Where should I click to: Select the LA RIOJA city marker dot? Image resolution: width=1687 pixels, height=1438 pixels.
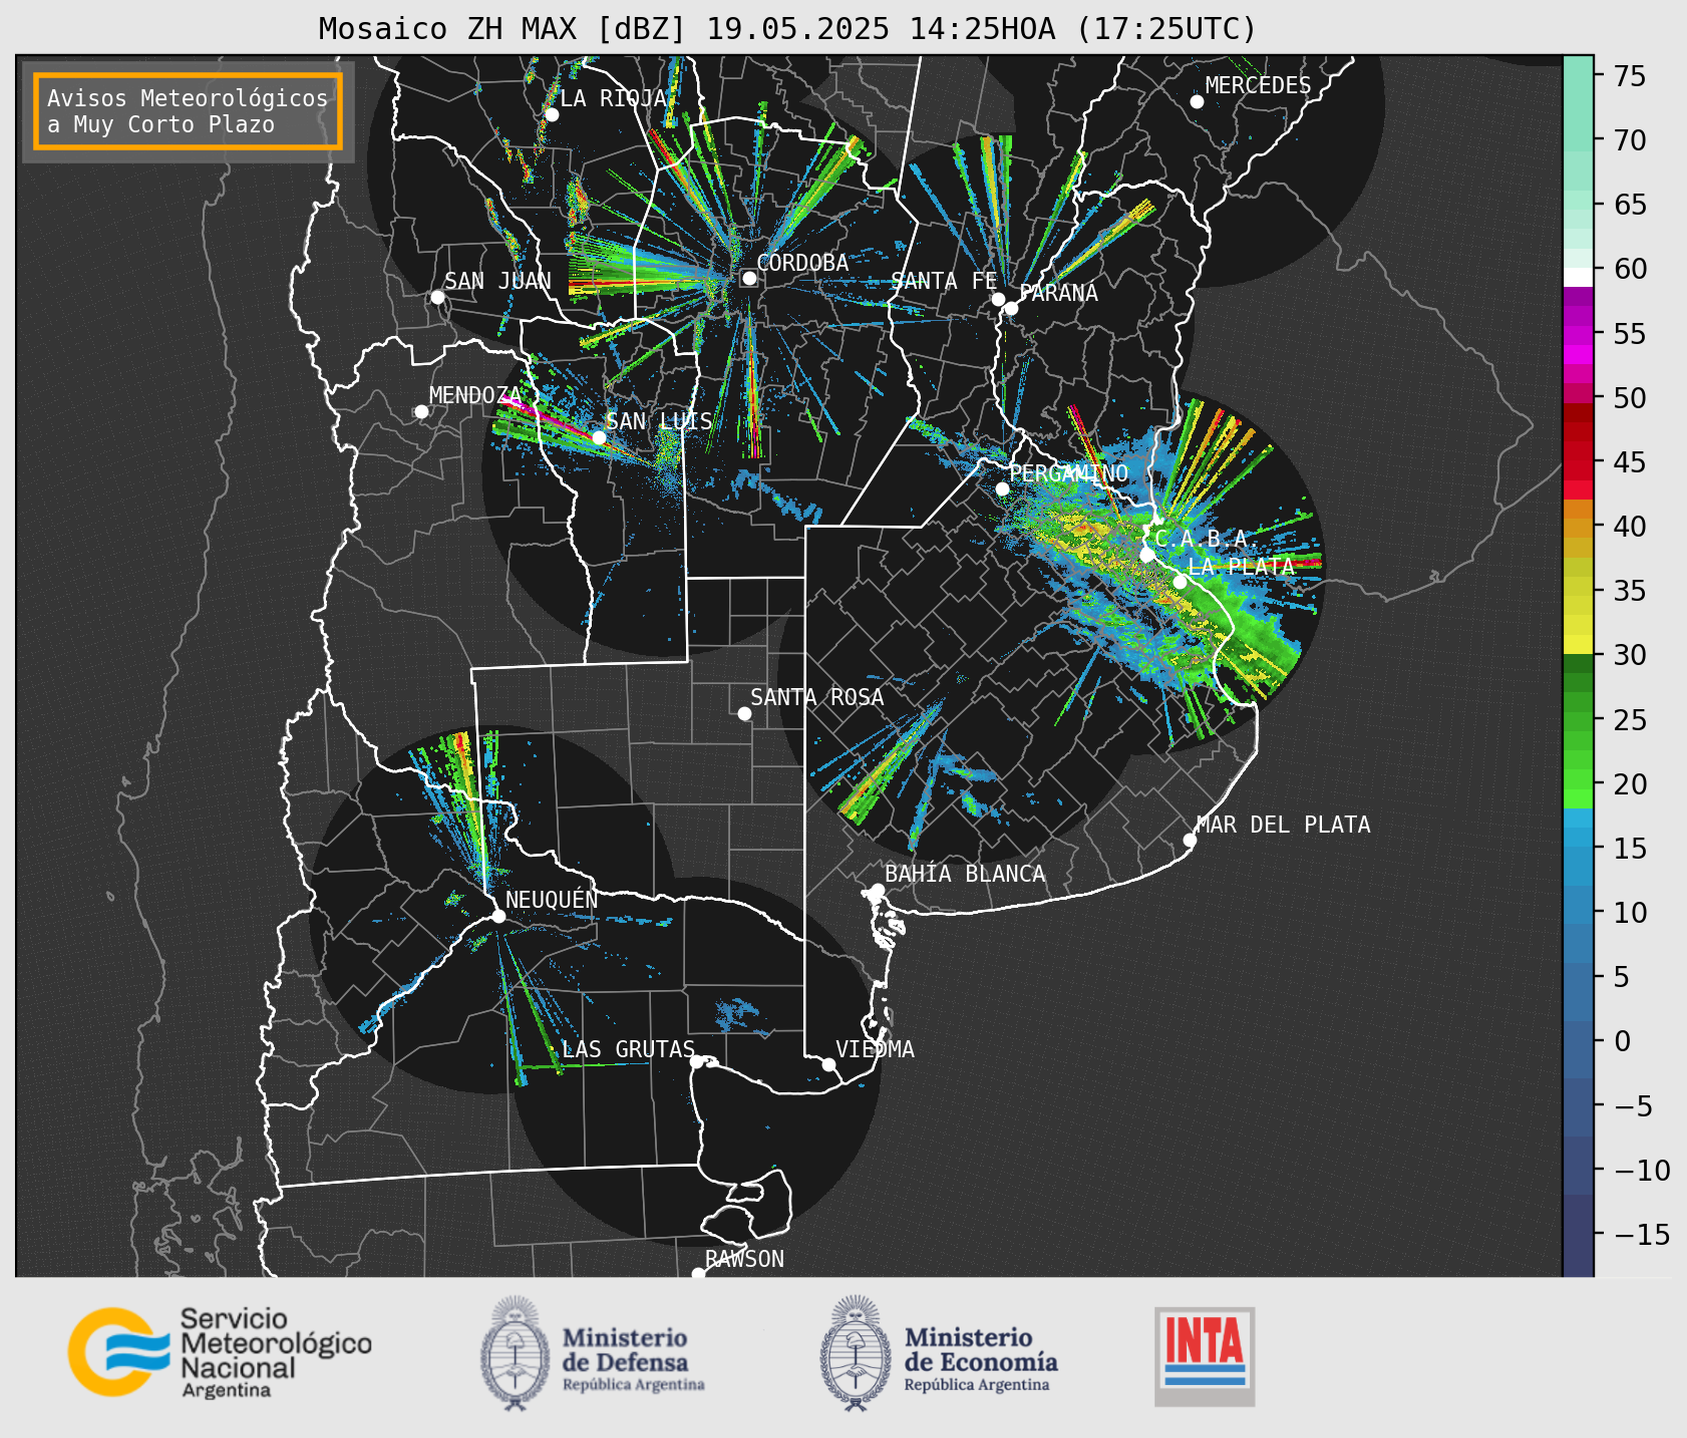[551, 115]
